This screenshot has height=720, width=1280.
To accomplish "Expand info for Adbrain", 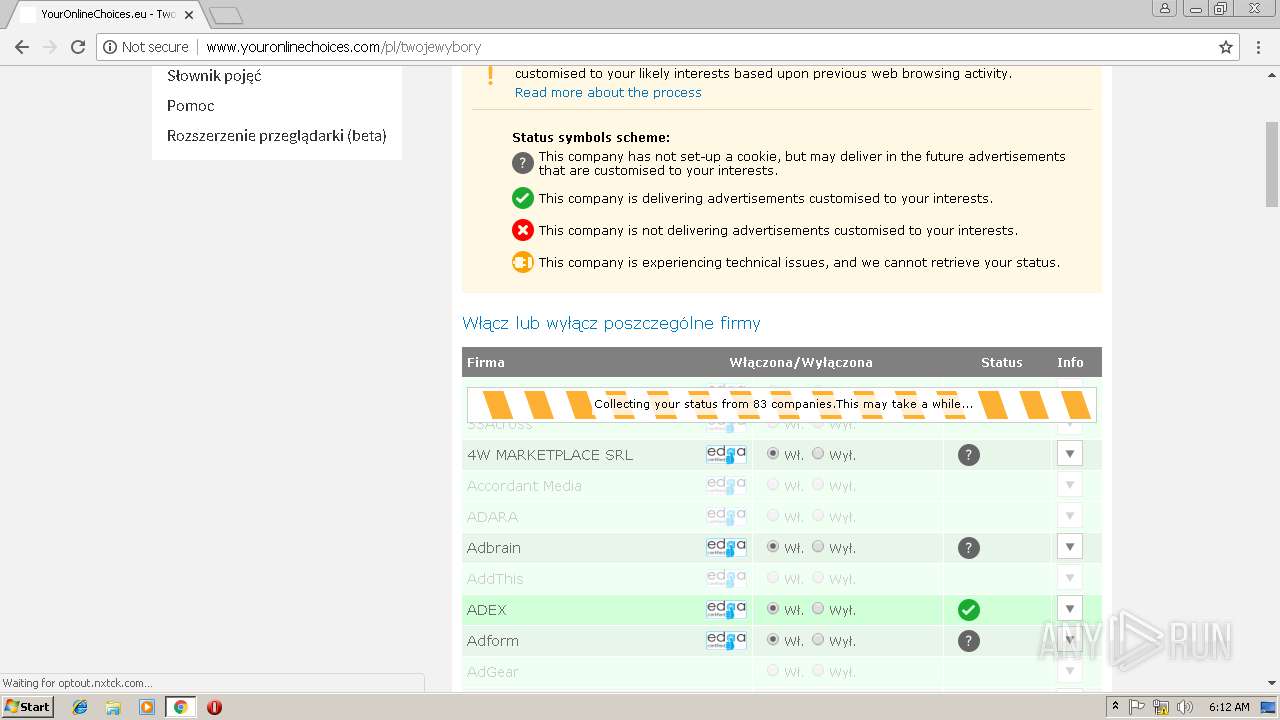I will (1069, 547).
